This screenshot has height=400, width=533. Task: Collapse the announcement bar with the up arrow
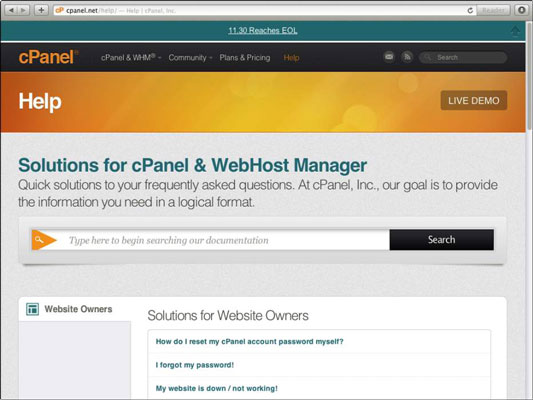pos(515,31)
